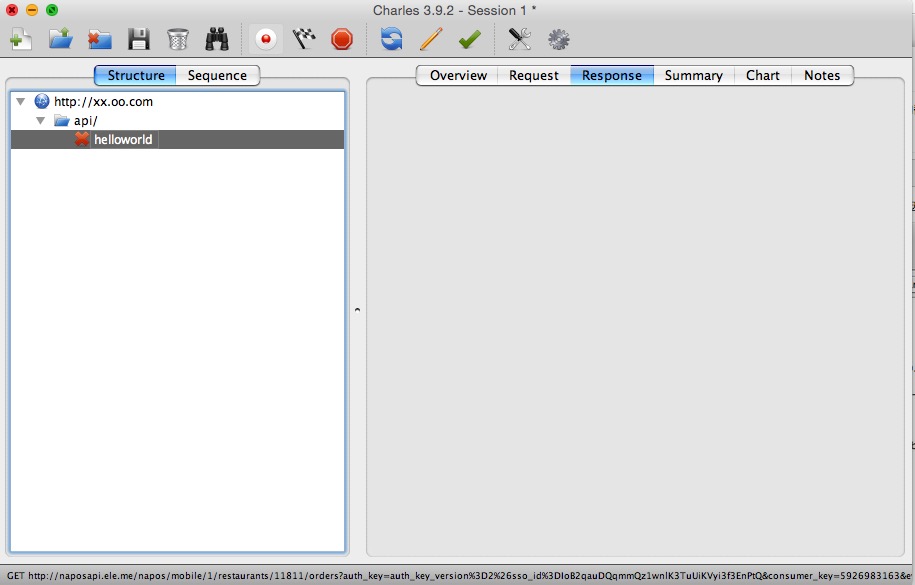Click the GET naposapi.ele.me status bar text
The height and width of the screenshot is (585, 915).
coord(458,576)
